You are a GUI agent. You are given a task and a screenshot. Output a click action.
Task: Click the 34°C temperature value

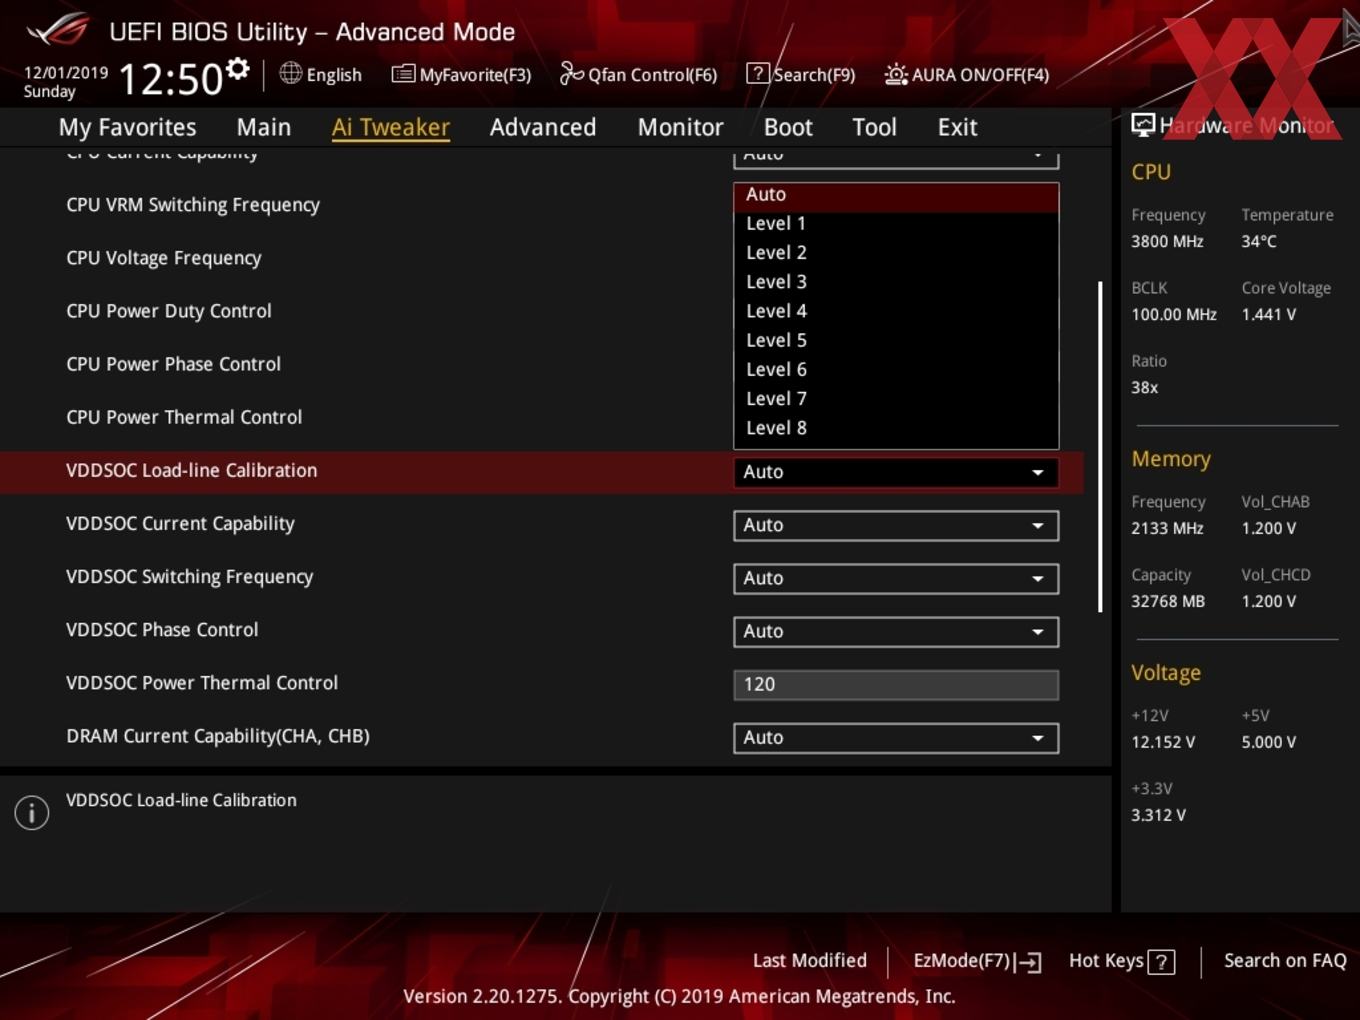[x=1259, y=241]
